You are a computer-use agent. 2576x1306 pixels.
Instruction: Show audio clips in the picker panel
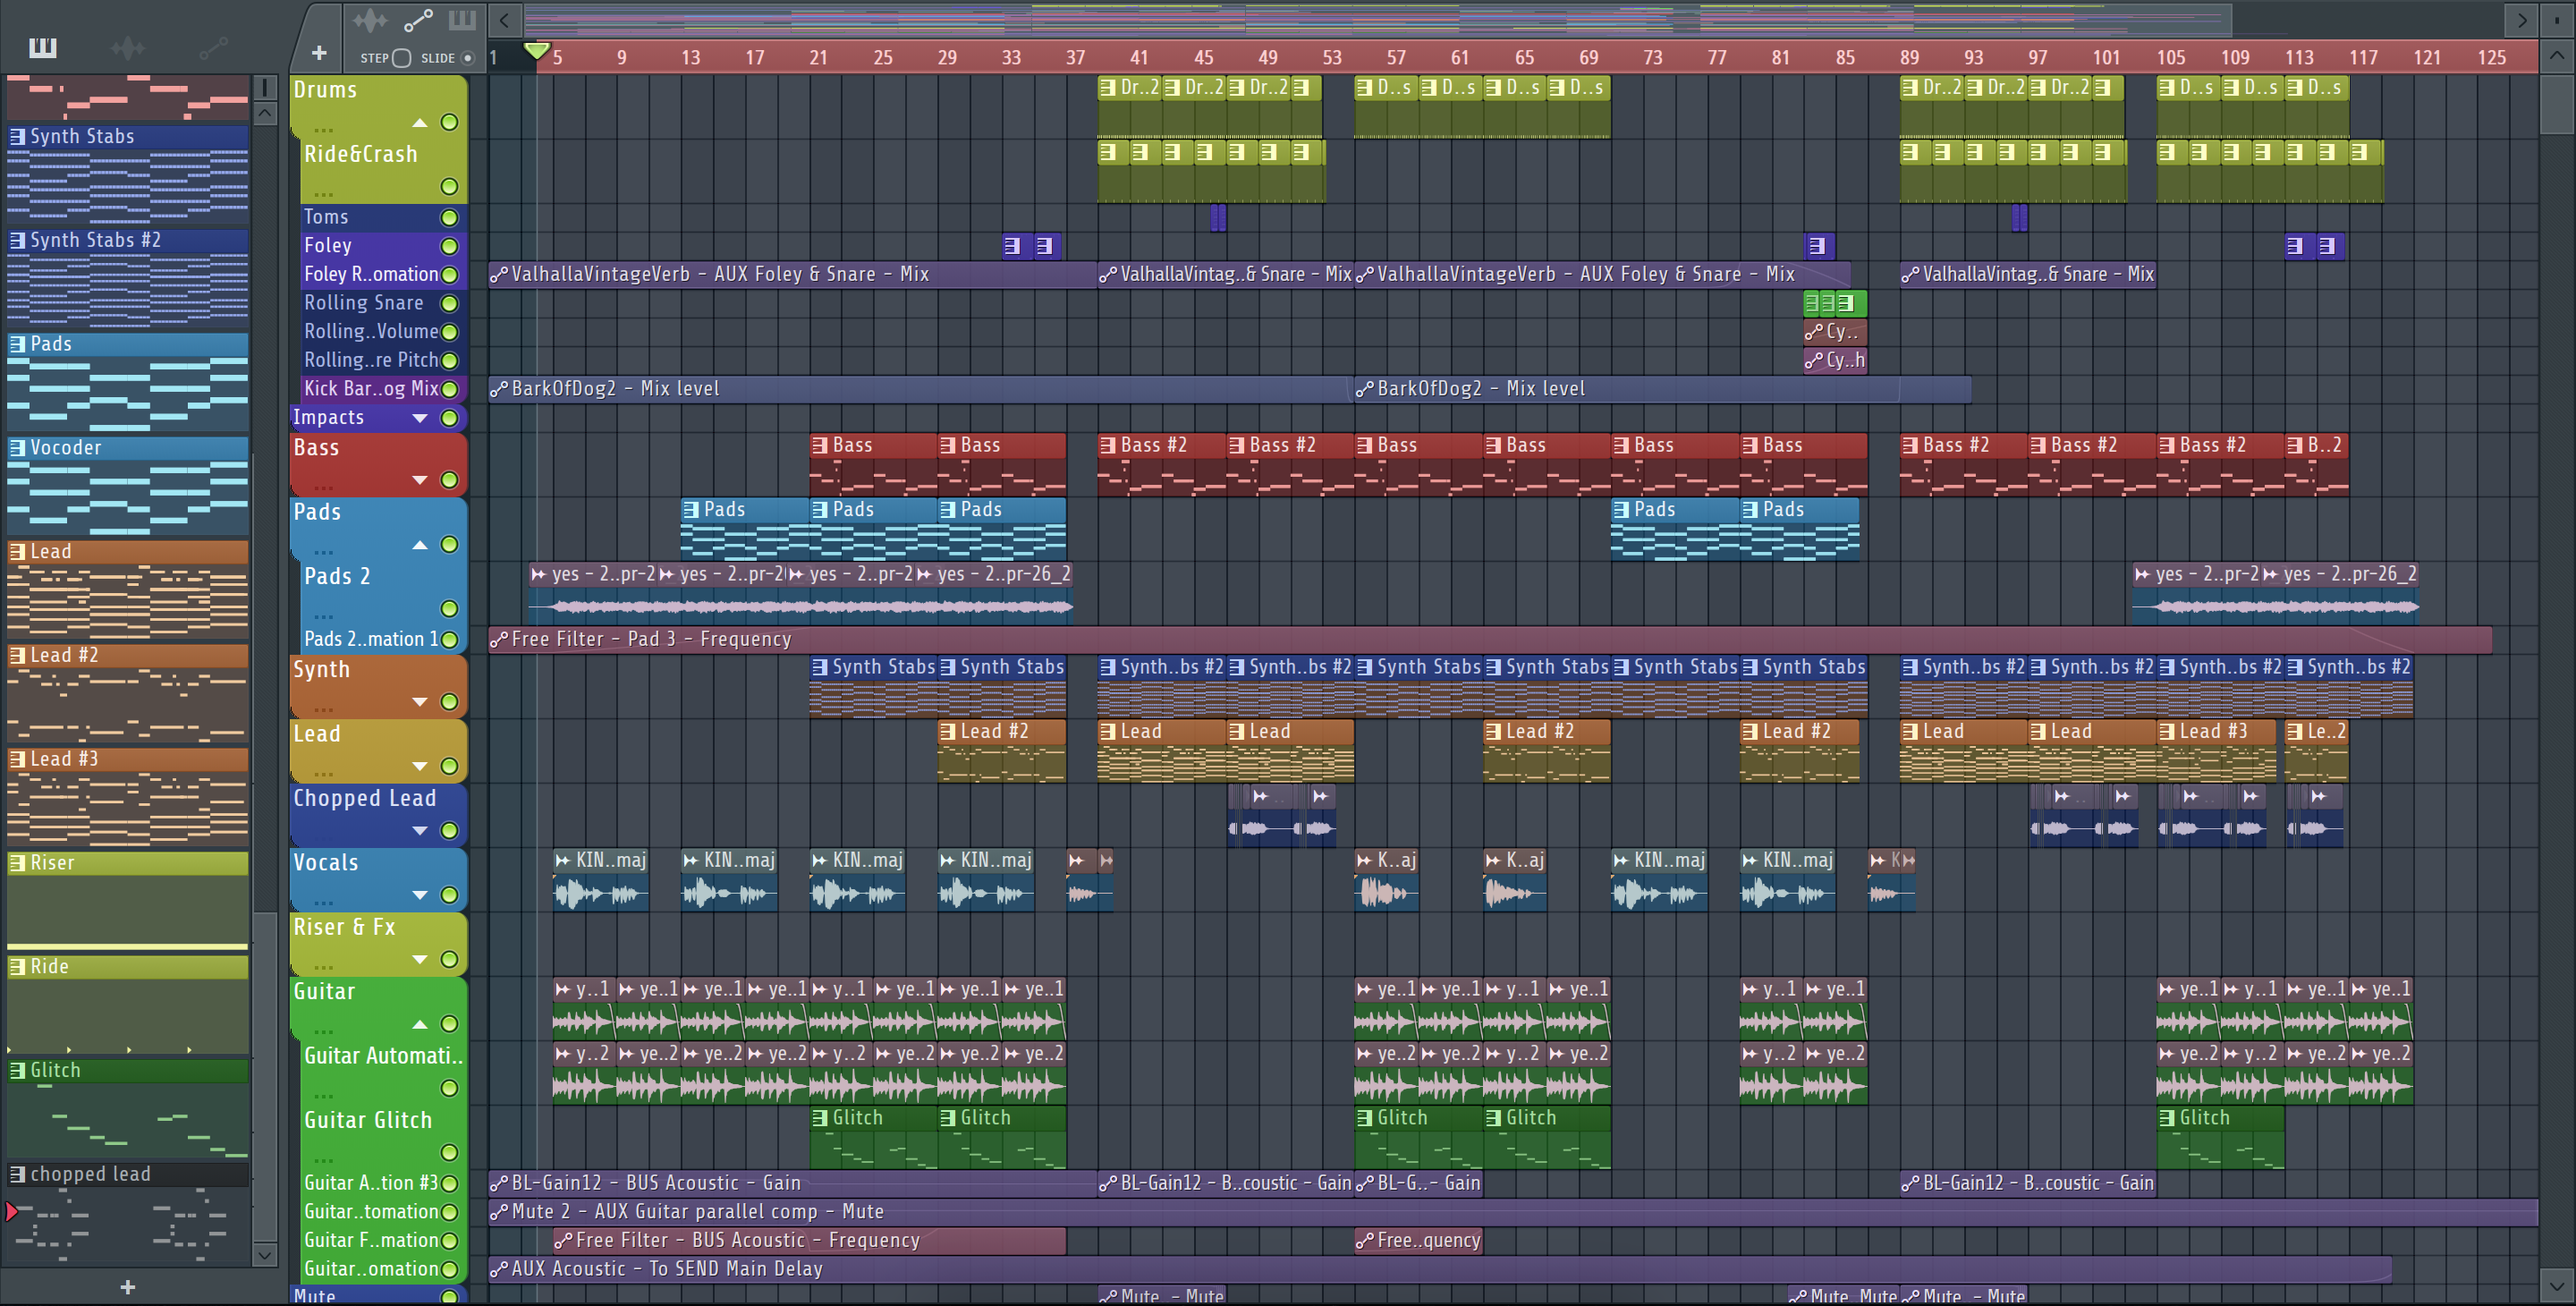pos(127,47)
